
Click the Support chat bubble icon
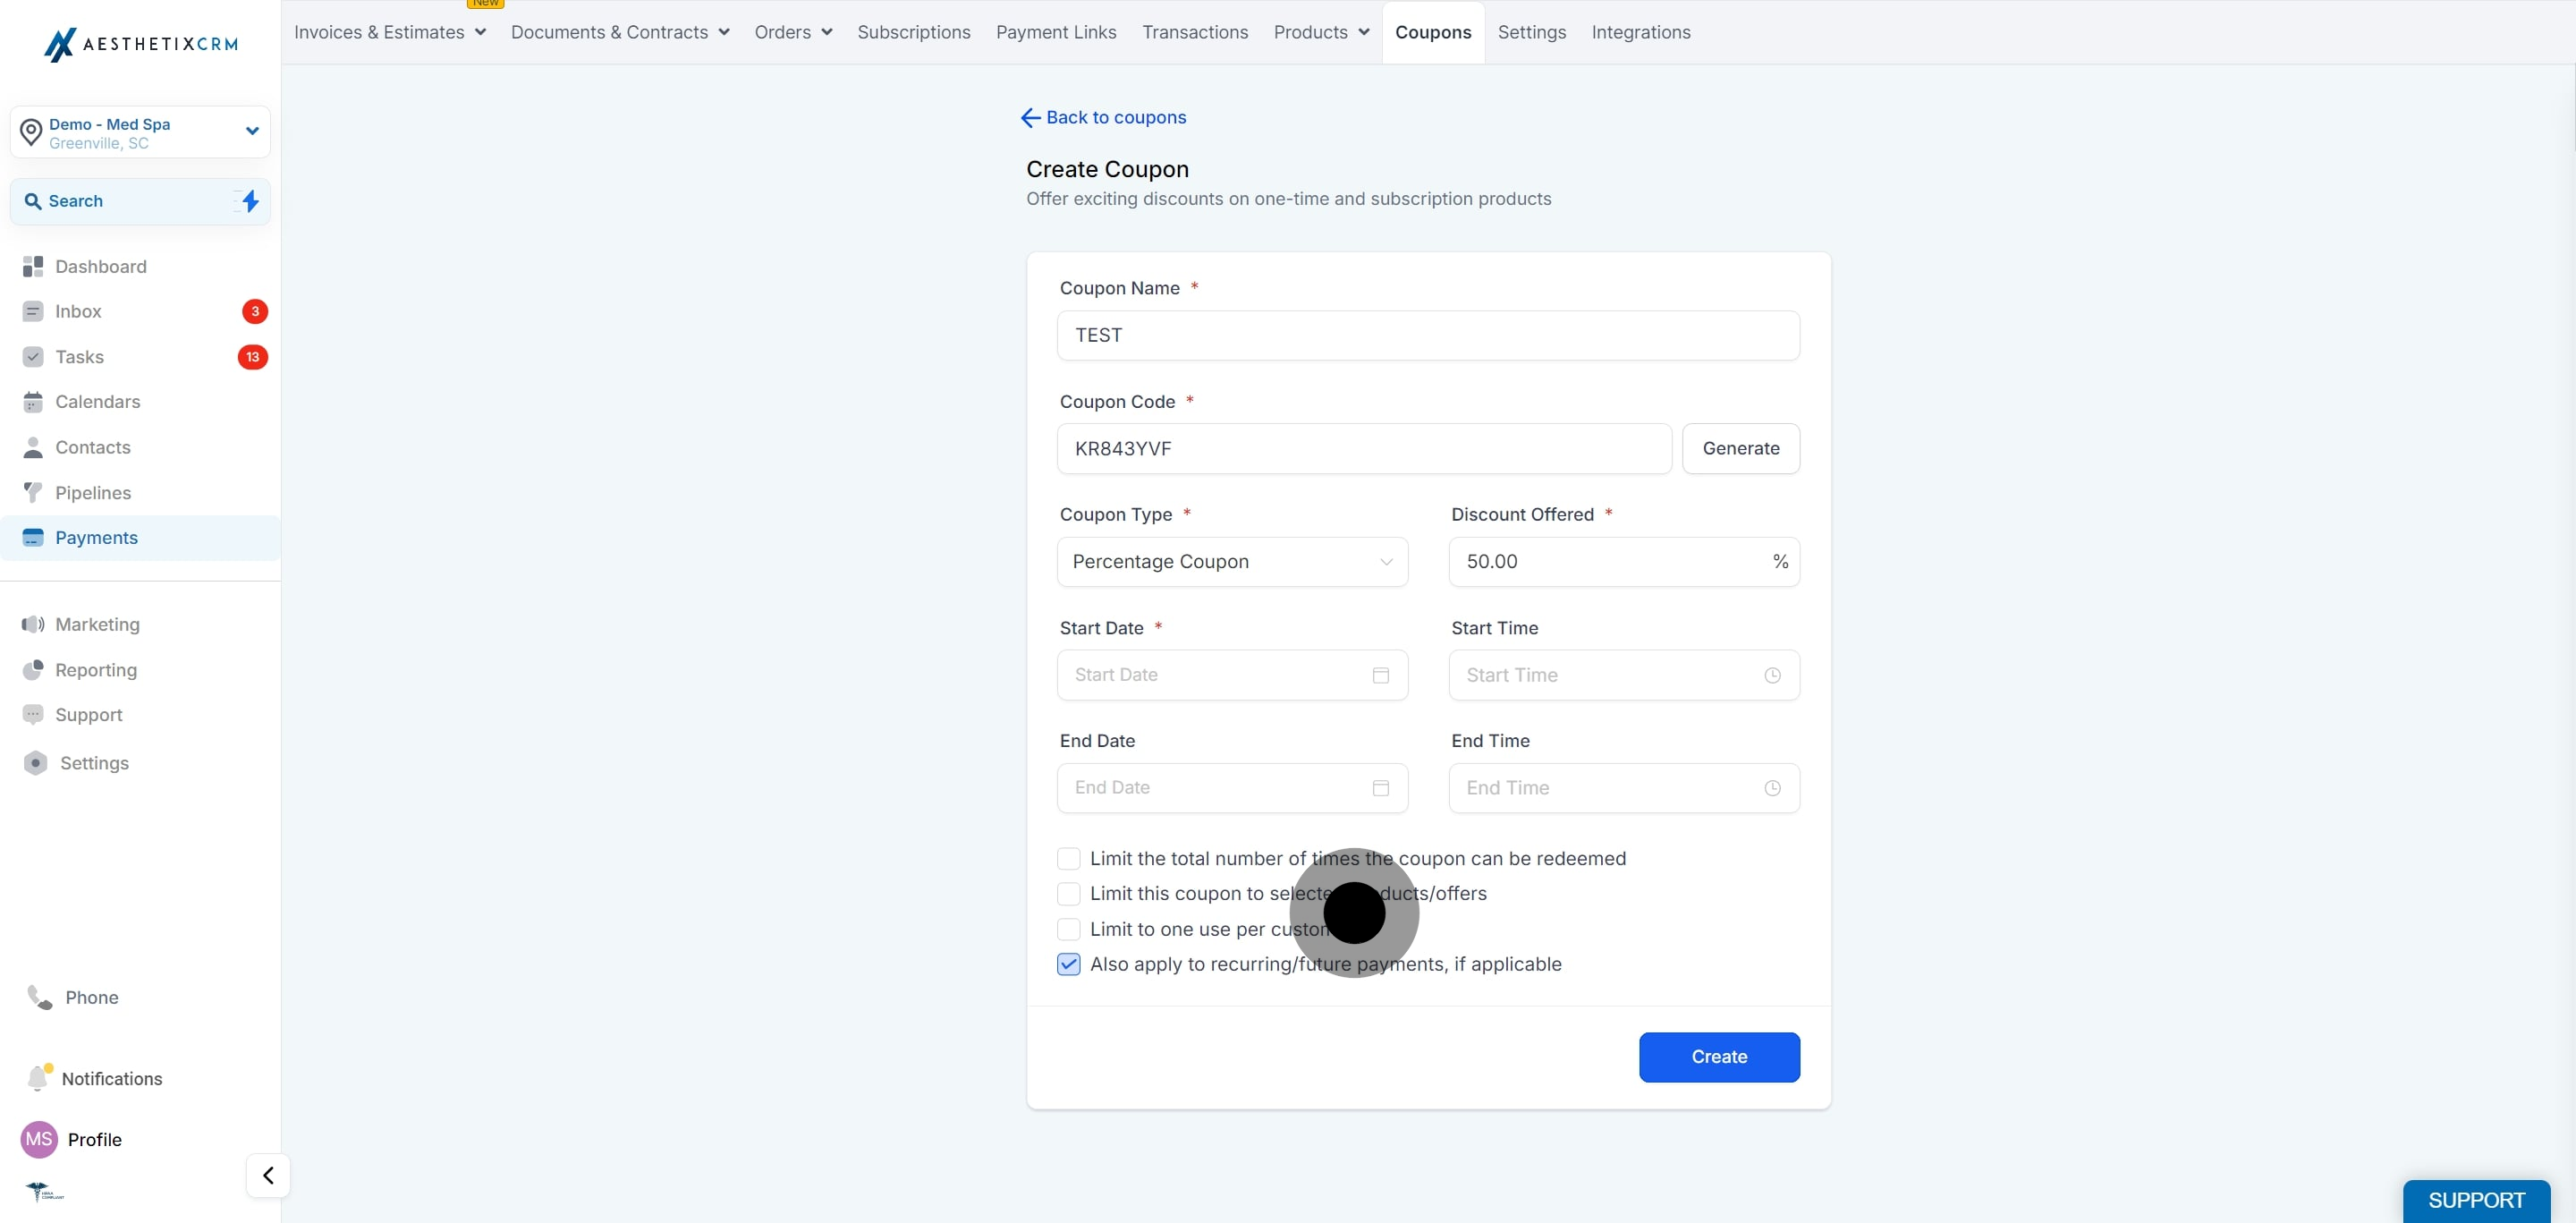click(x=33, y=715)
